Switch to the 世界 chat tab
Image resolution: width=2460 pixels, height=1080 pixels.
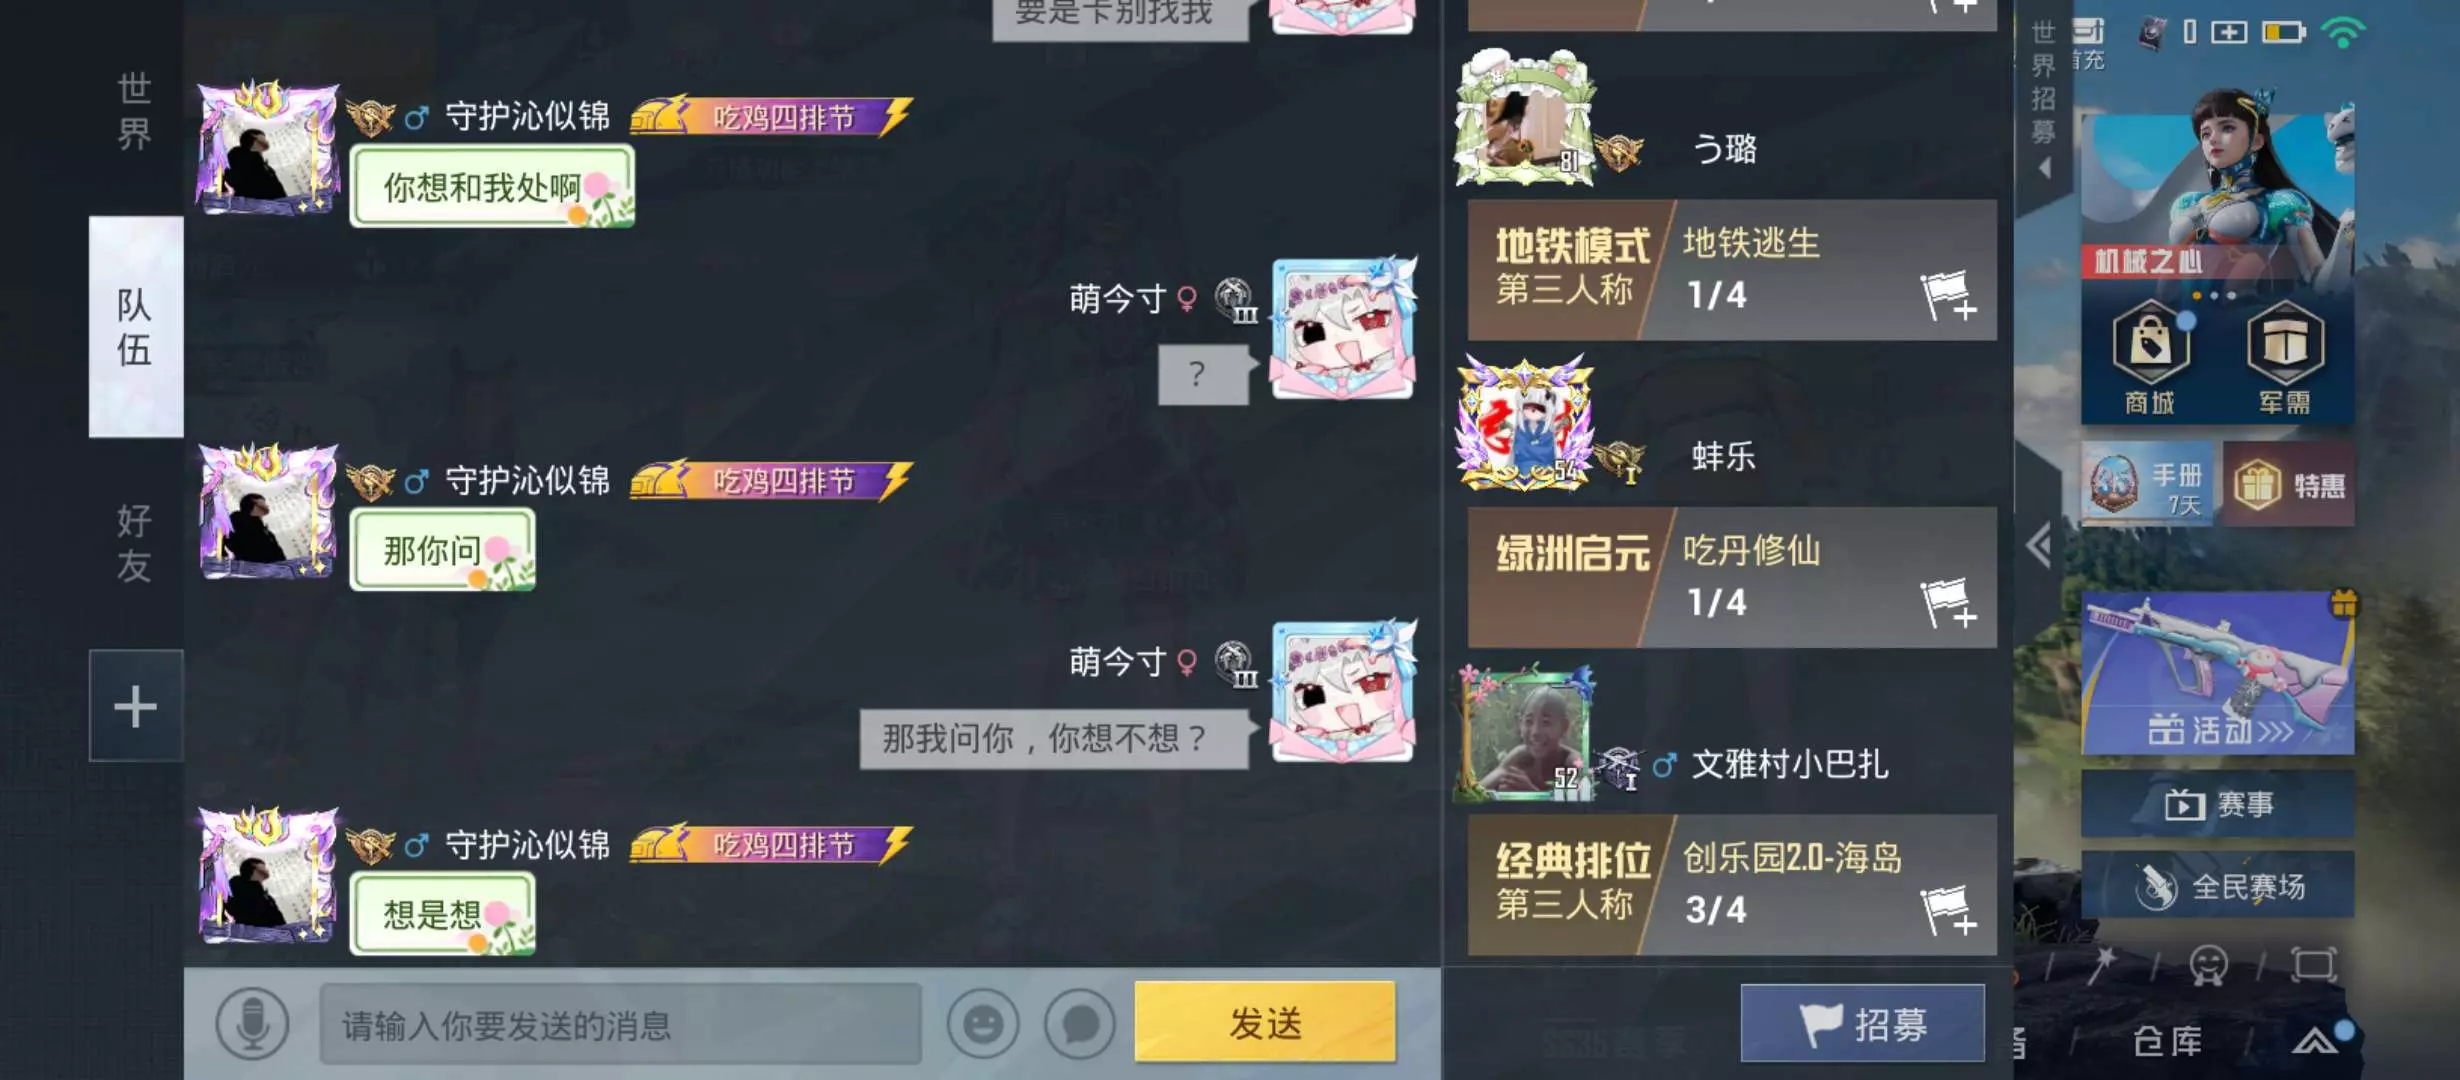pos(135,111)
